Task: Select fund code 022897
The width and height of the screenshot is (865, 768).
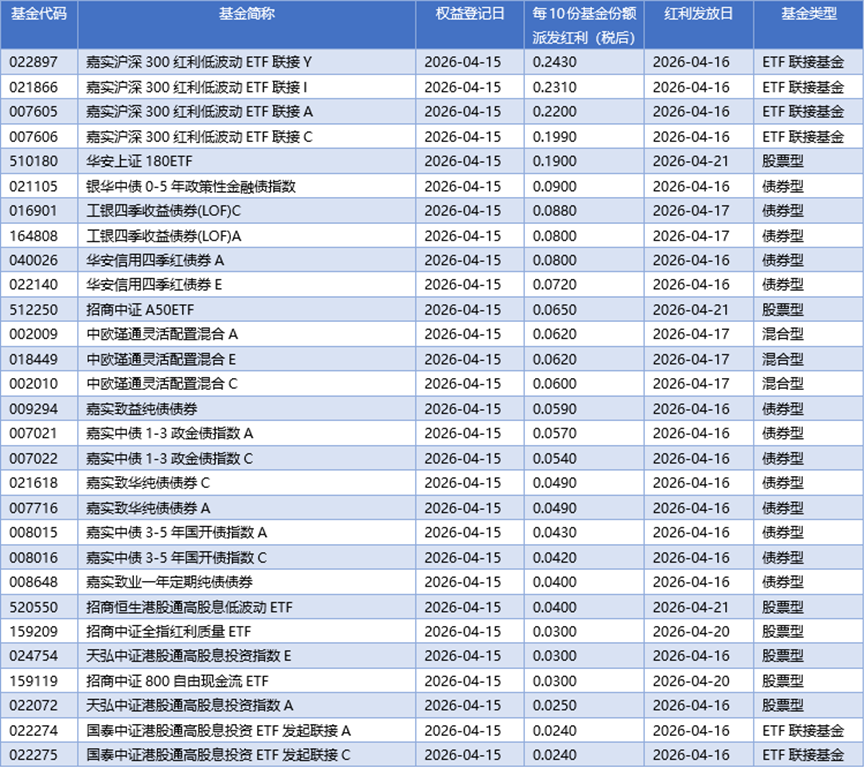Action: tap(33, 62)
